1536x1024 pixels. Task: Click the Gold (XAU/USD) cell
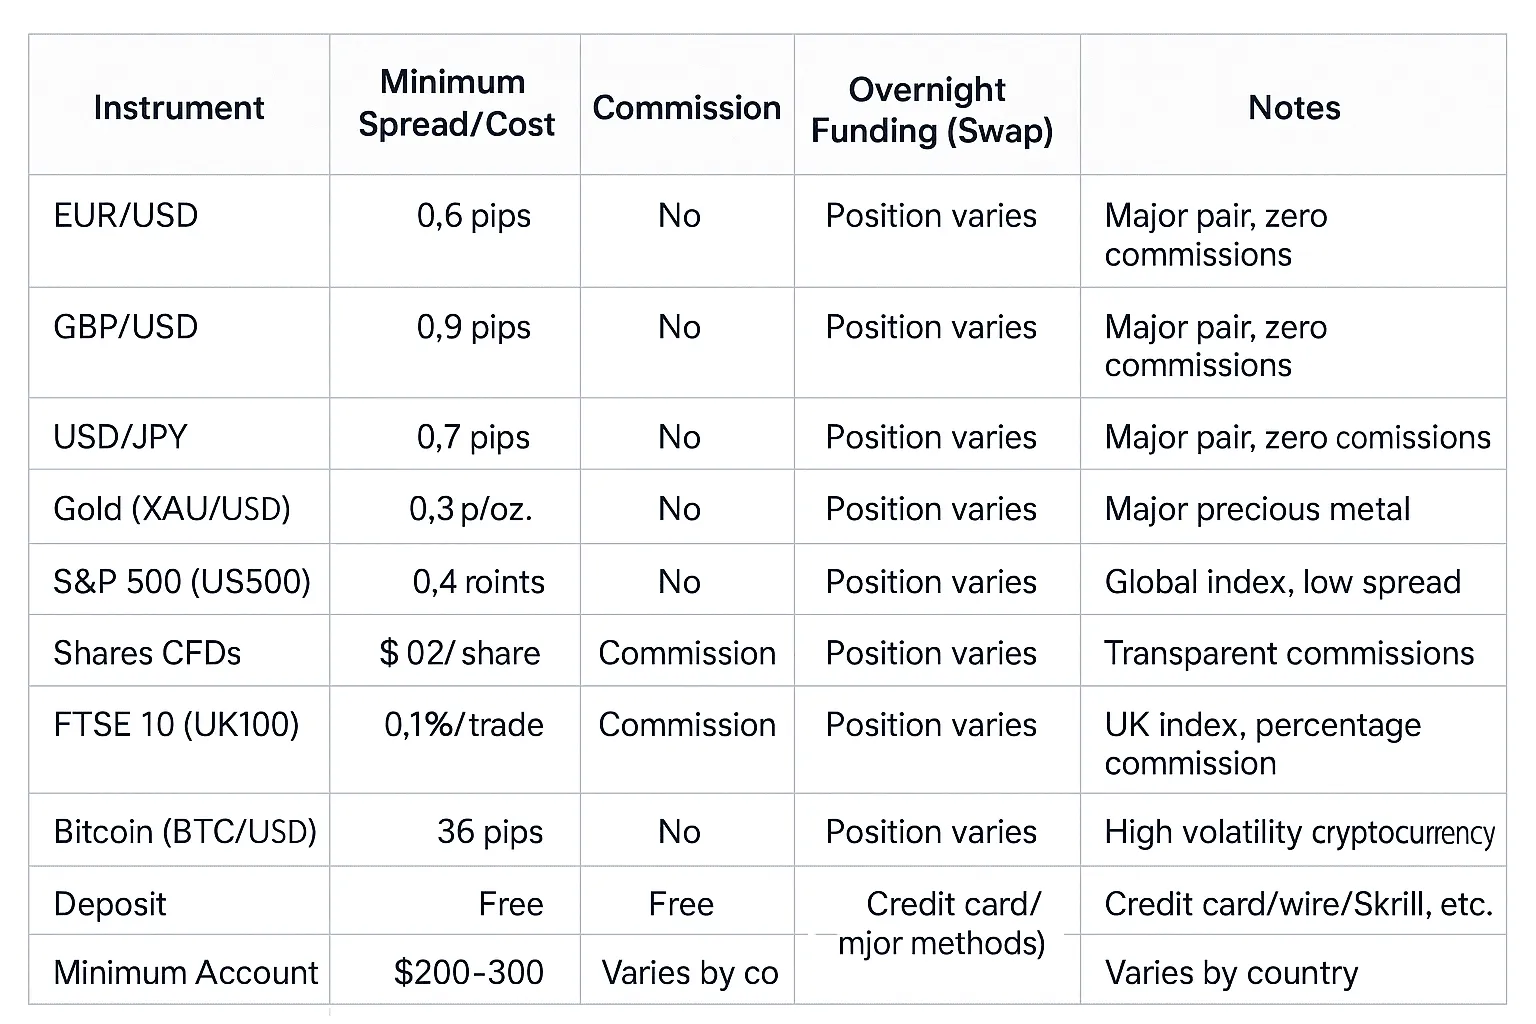pos(172,509)
